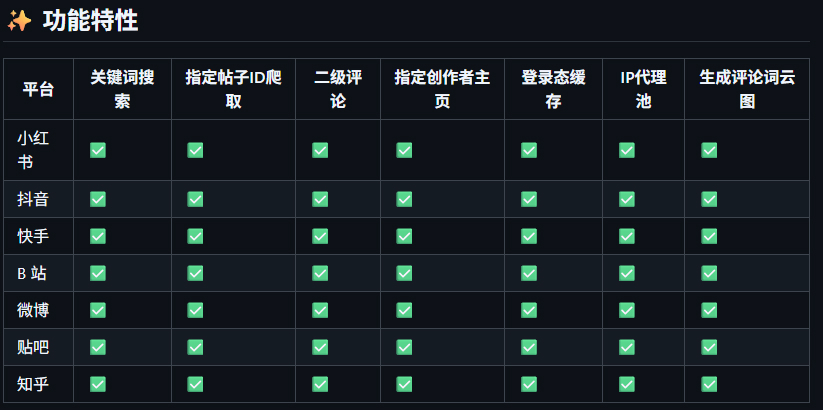The image size is (823, 410).
Task: Select the B 站 row label
Action: pos(32,273)
